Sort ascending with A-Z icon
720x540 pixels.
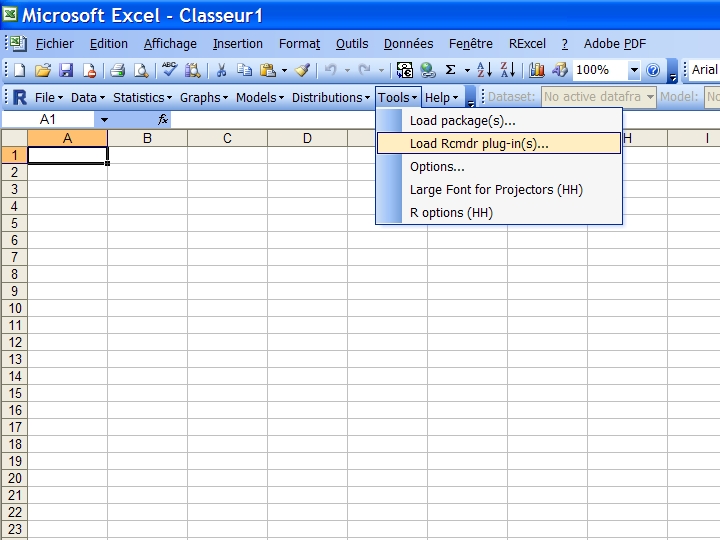point(484,70)
